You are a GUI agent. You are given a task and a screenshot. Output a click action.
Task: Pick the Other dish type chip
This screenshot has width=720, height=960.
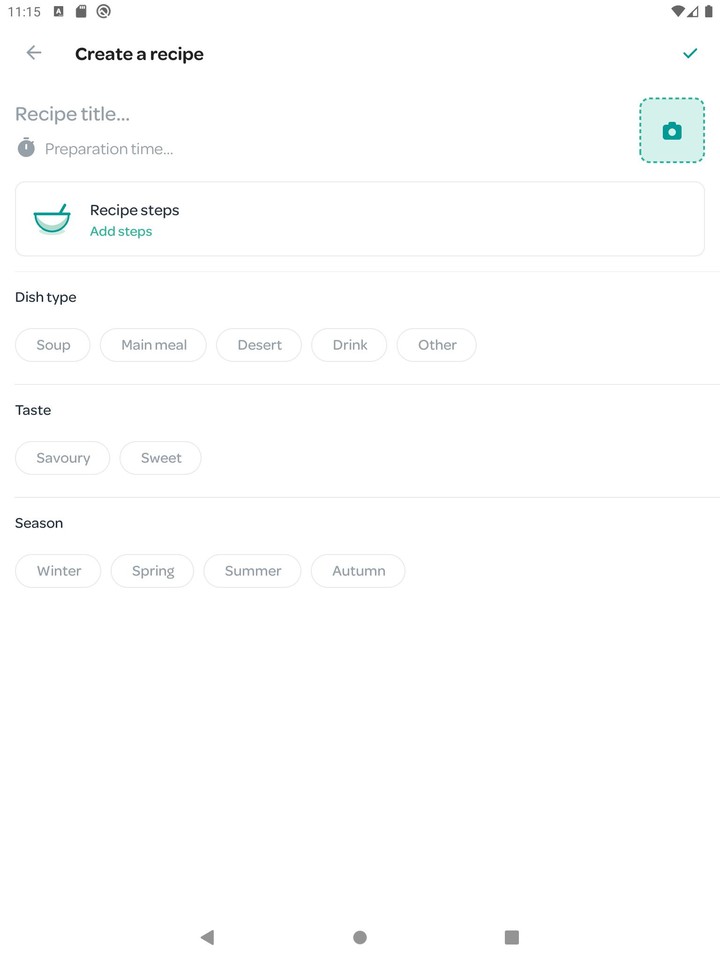pyautogui.click(x=437, y=345)
